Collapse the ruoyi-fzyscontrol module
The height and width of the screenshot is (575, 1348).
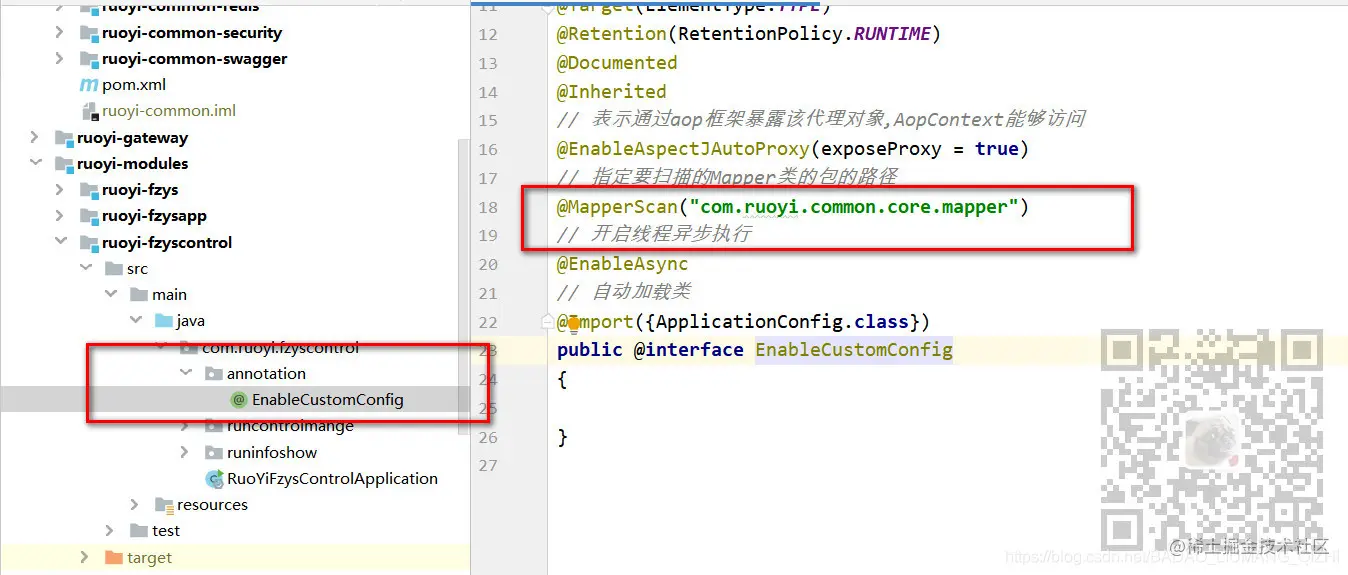[60, 243]
